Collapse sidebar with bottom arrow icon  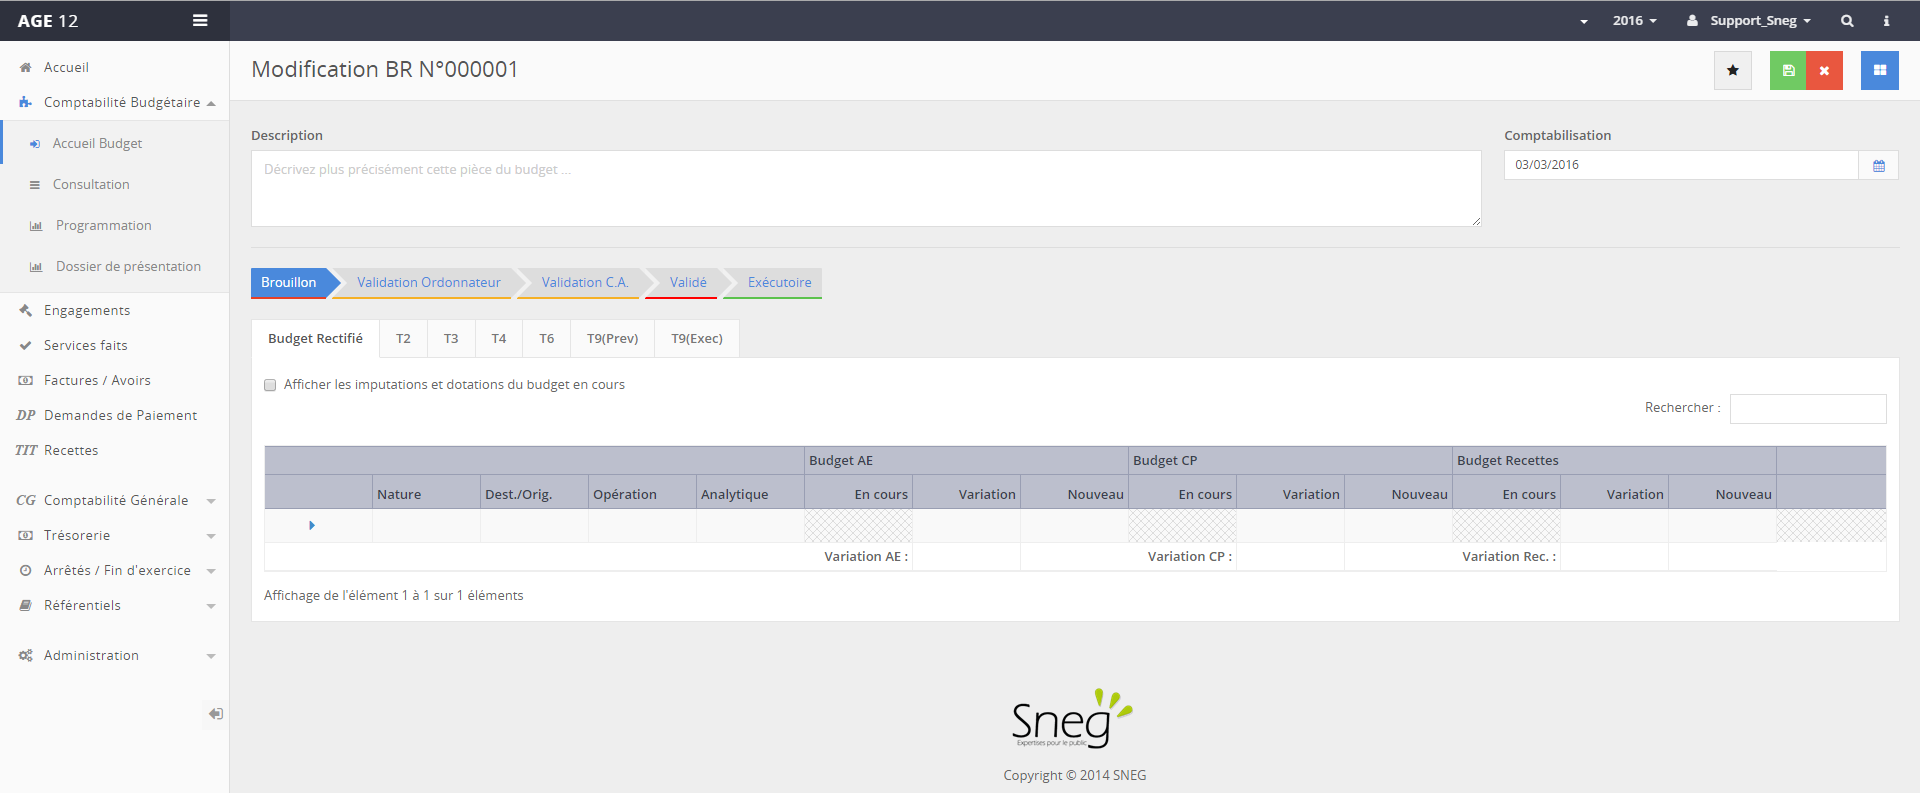[x=215, y=714]
